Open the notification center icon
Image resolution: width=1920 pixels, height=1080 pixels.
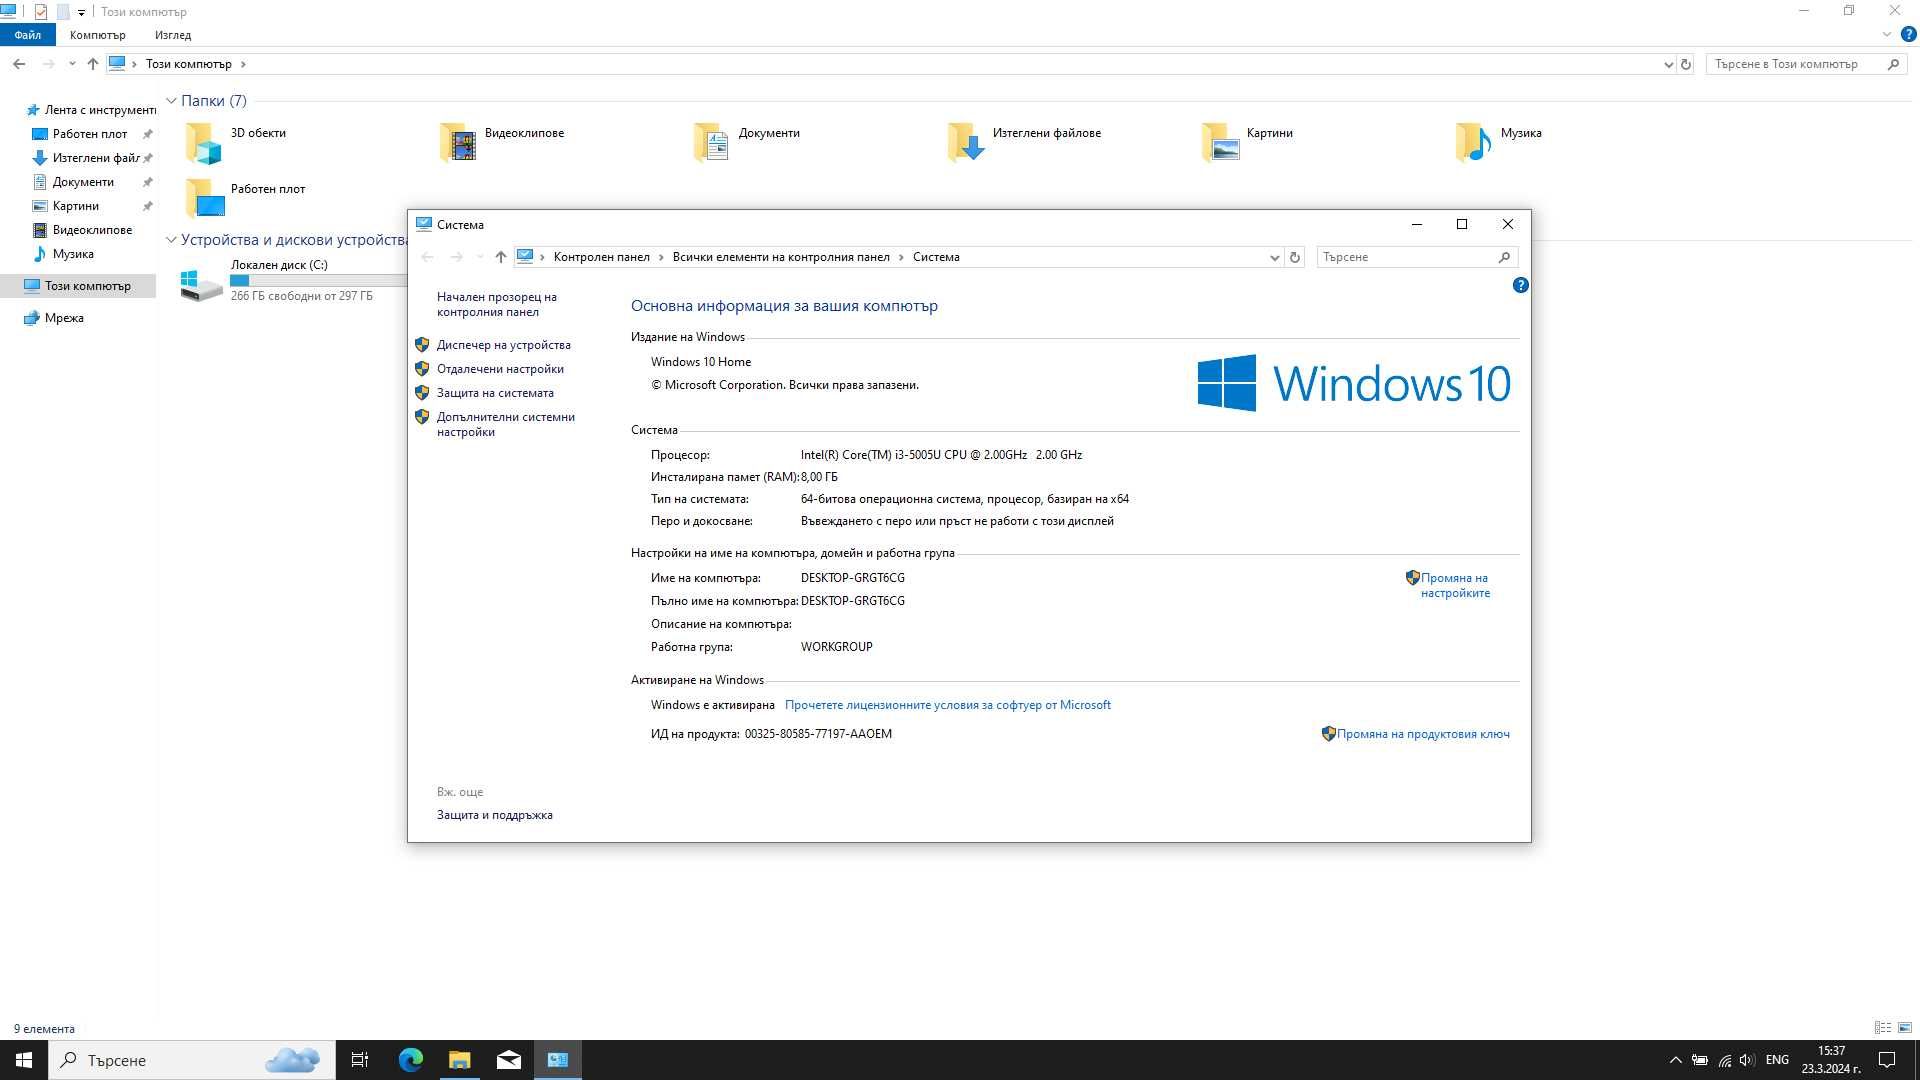[1887, 1060]
